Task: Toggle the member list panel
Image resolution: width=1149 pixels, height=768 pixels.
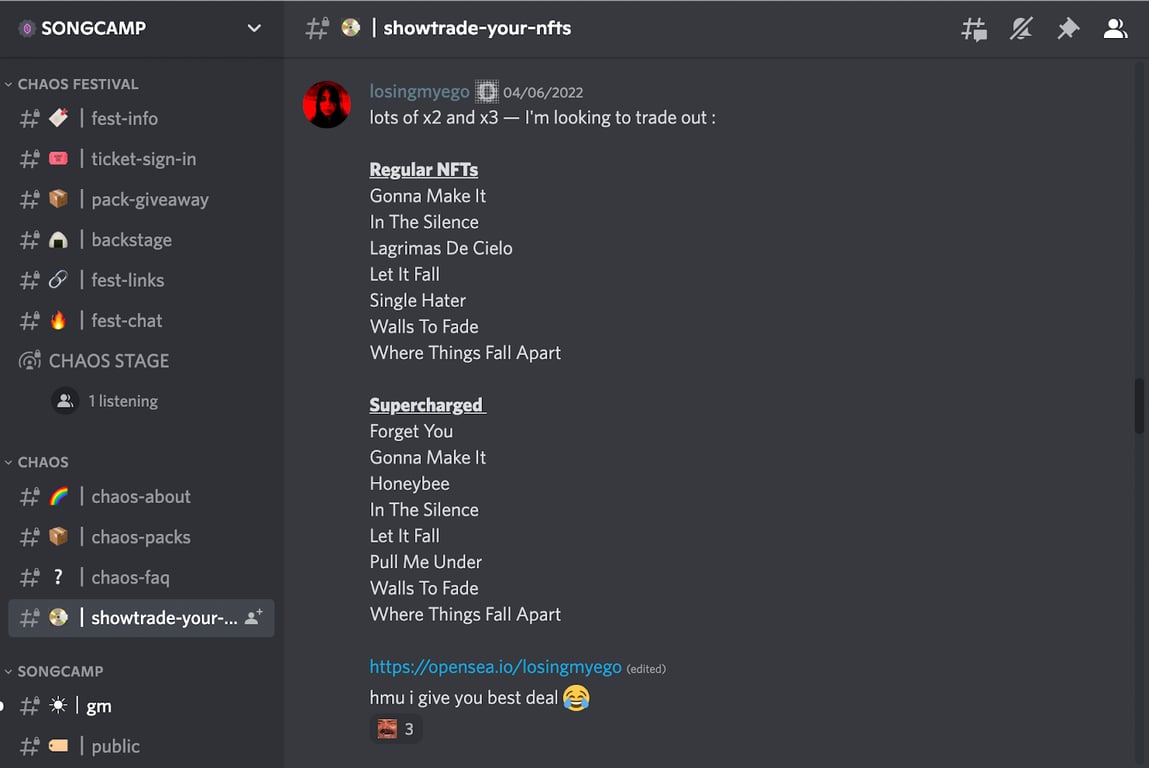Action: (1115, 29)
